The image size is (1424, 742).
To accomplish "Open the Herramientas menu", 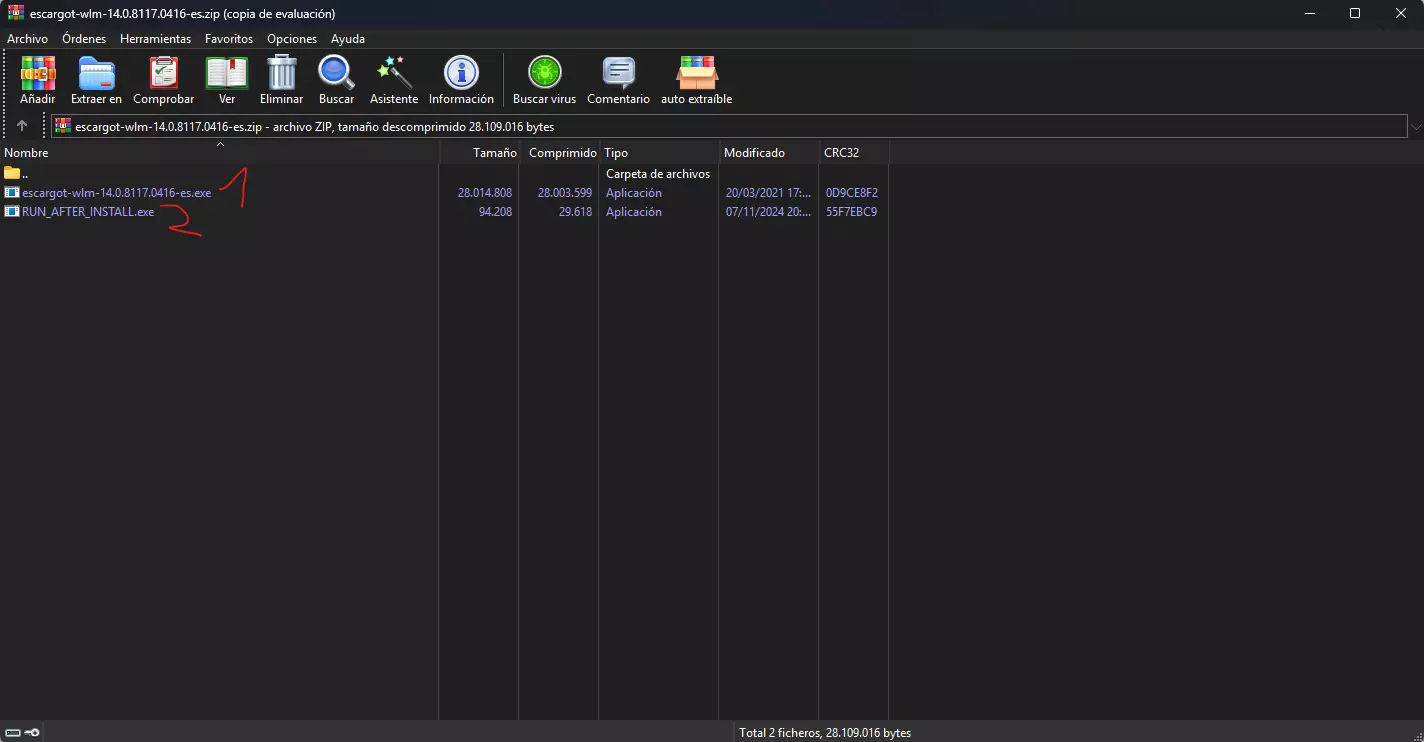I will pyautogui.click(x=155, y=39).
